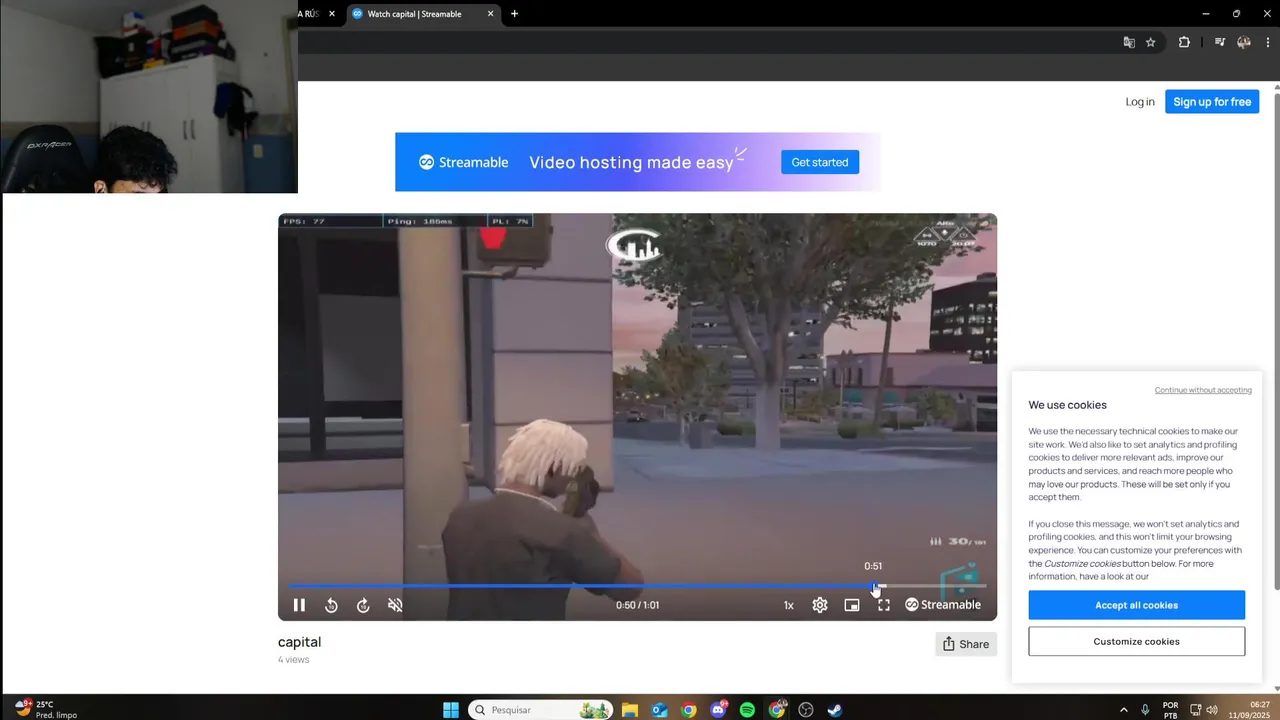Click Streamable logo in the banner
Viewport: 1280px width, 720px height.
coord(463,162)
